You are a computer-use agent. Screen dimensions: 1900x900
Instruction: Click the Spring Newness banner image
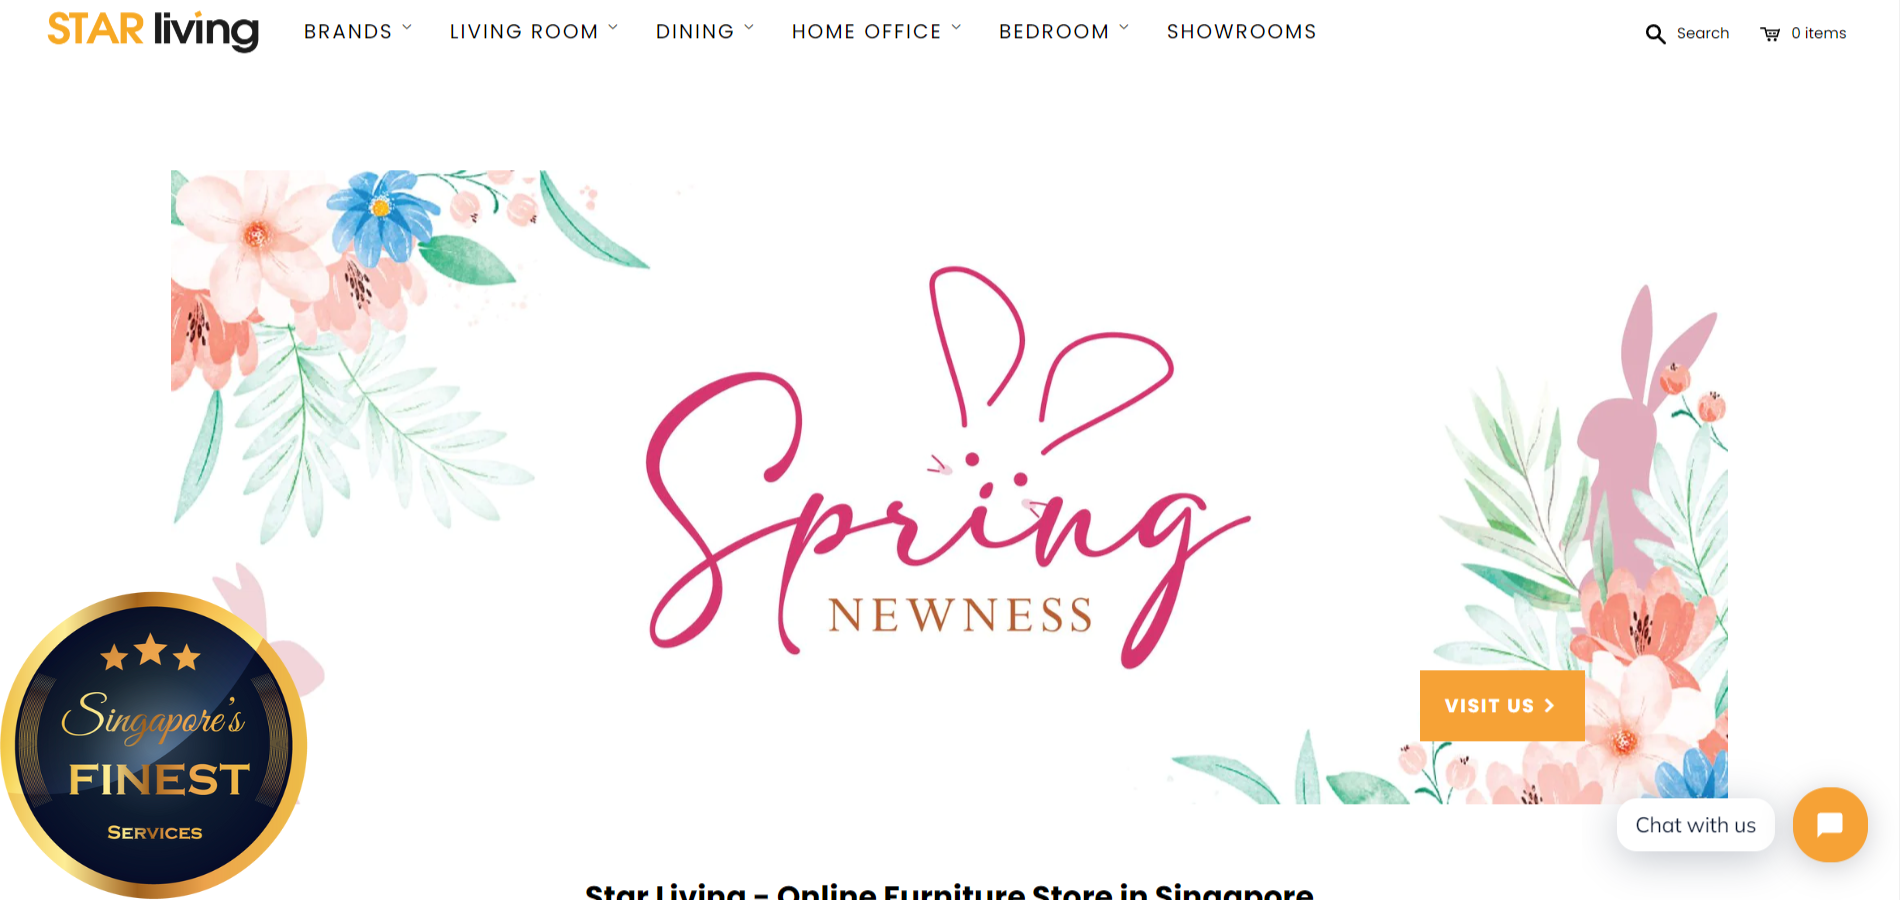coord(949,487)
